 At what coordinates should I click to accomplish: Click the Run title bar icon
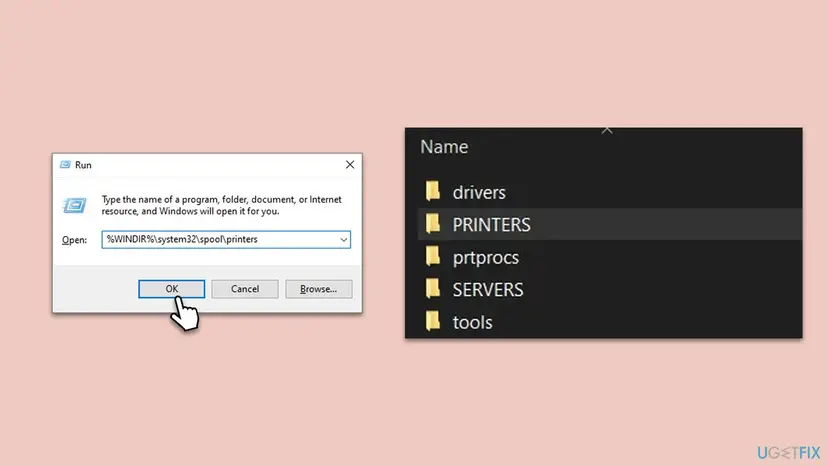65,165
